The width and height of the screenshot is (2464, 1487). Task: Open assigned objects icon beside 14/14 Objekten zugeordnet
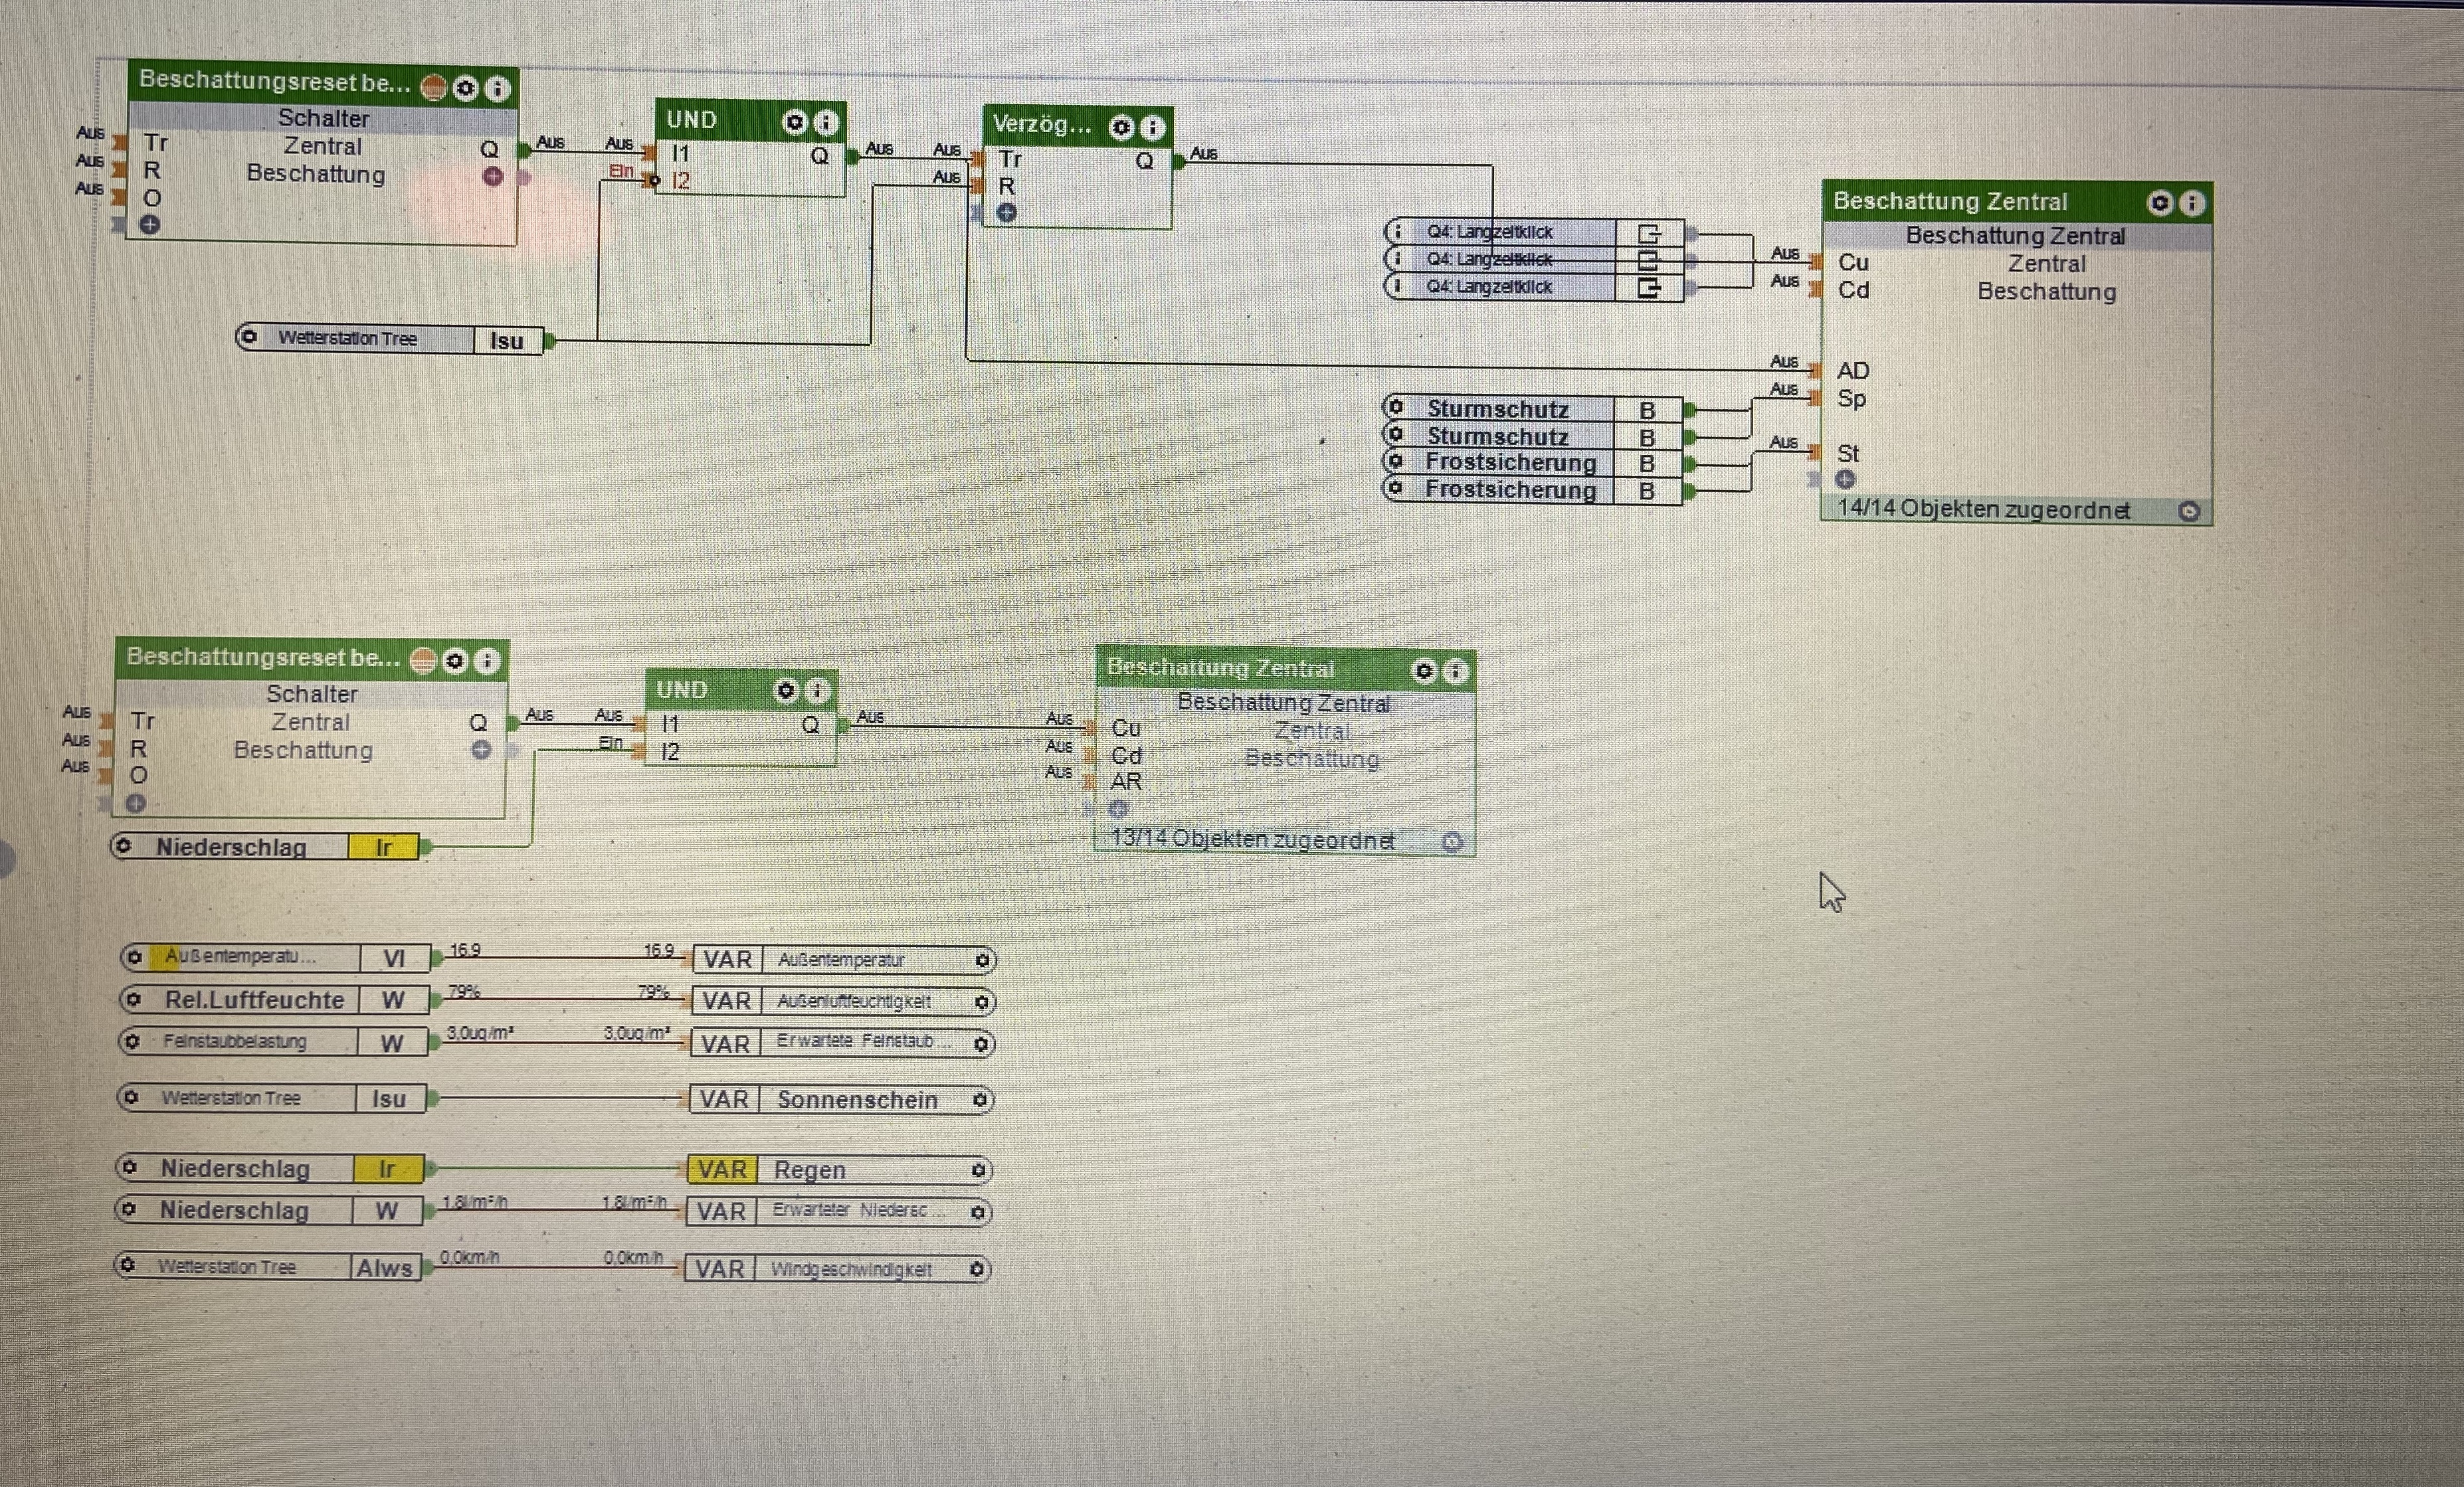[2189, 511]
